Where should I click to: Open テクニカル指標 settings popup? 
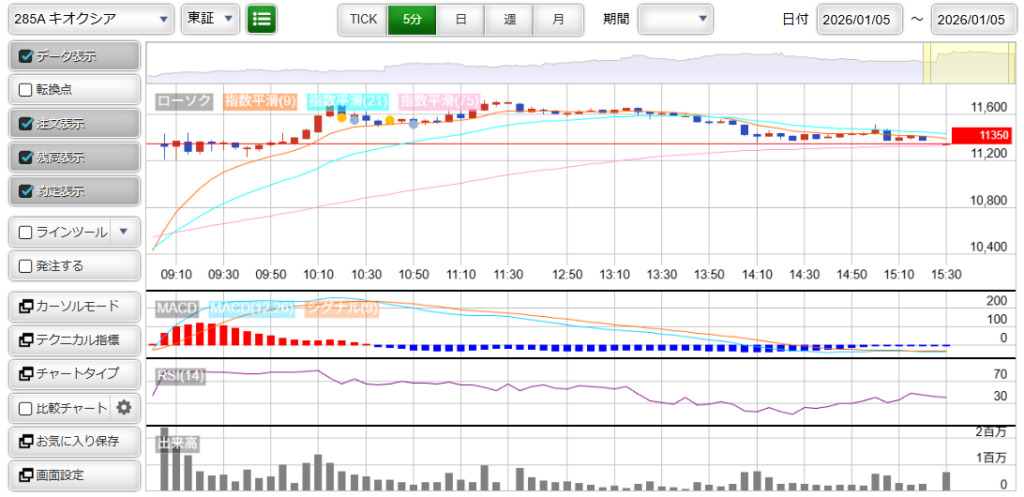tap(72, 340)
